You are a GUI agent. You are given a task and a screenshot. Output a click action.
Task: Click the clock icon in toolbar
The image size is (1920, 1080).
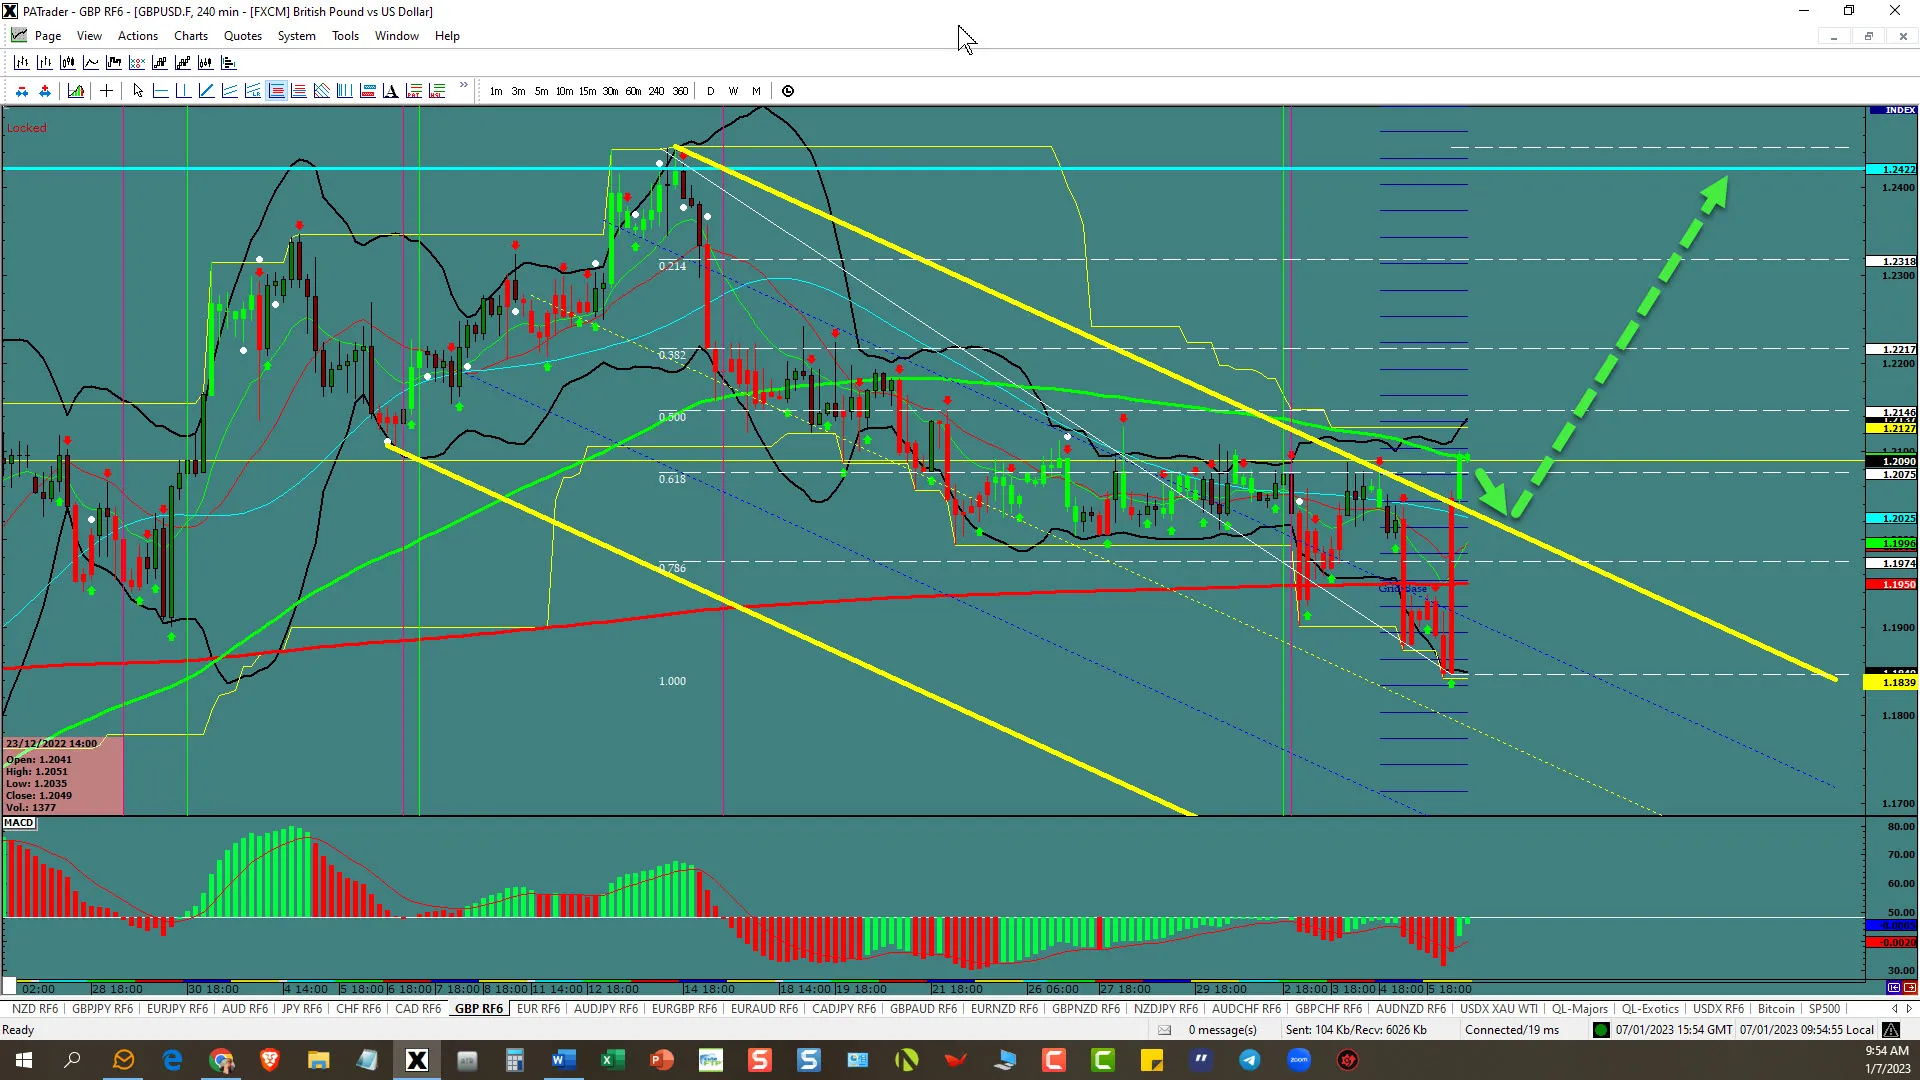pos(788,91)
